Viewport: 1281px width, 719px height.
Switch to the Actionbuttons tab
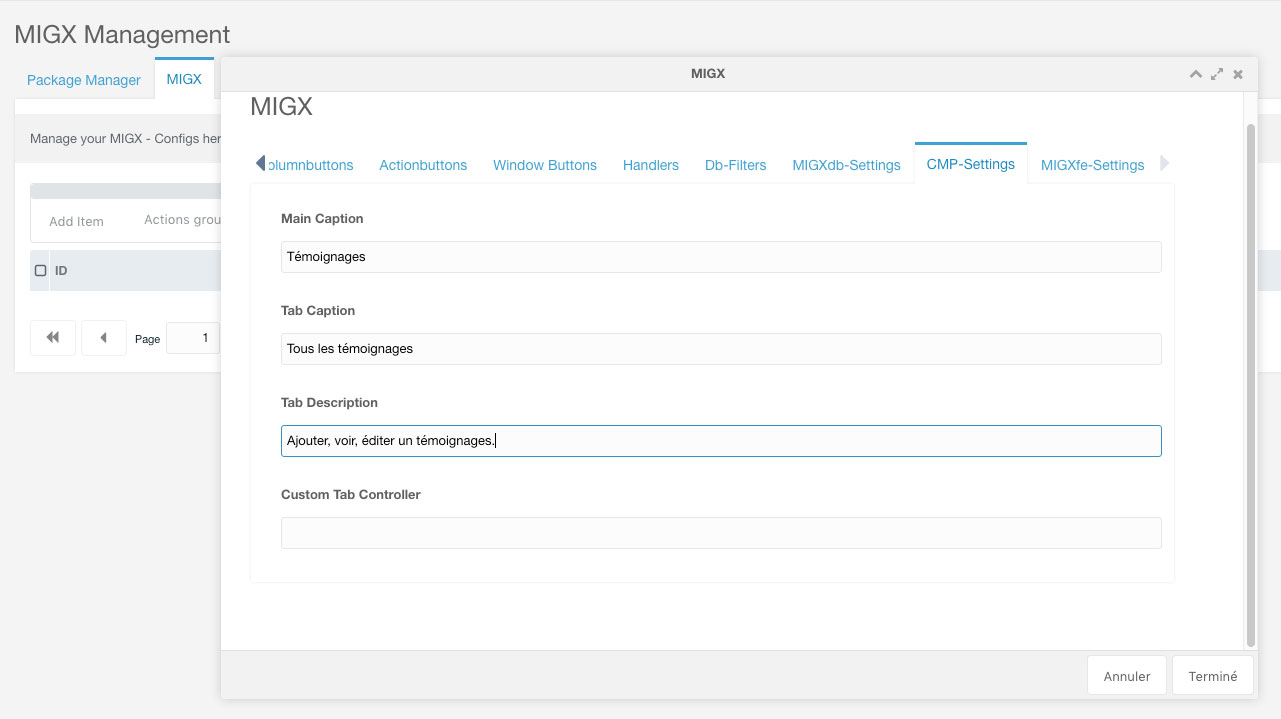[x=423, y=165]
